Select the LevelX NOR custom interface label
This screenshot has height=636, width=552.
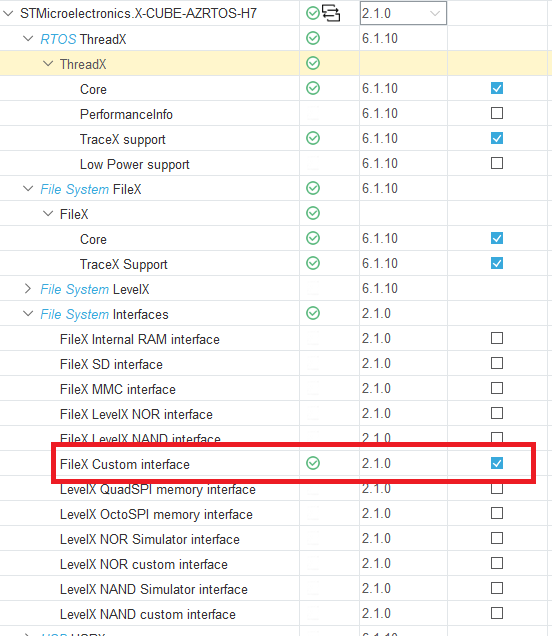144,564
